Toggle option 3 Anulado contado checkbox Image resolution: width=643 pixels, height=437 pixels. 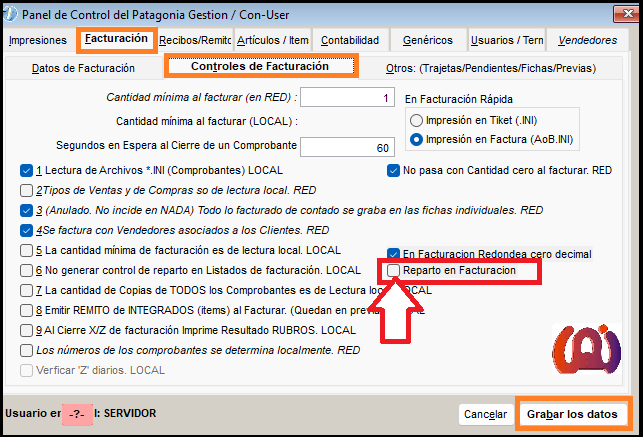(26, 211)
